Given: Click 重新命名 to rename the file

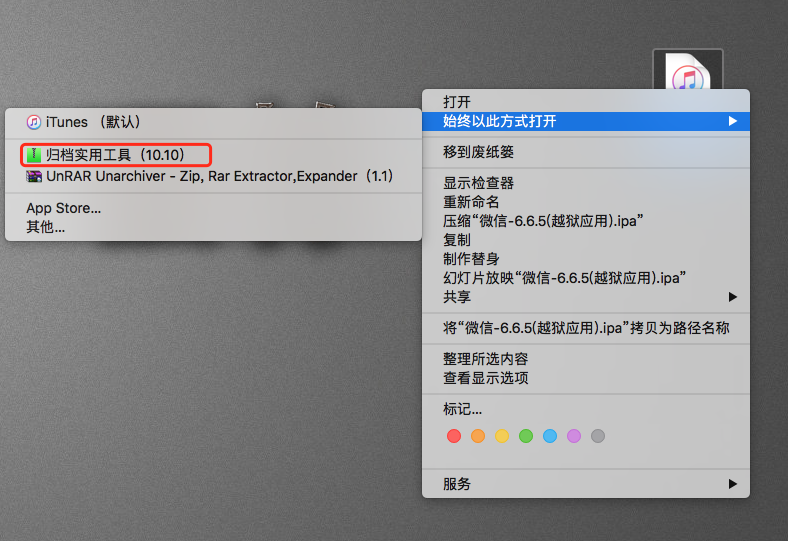Looking at the screenshot, I should (586, 202).
